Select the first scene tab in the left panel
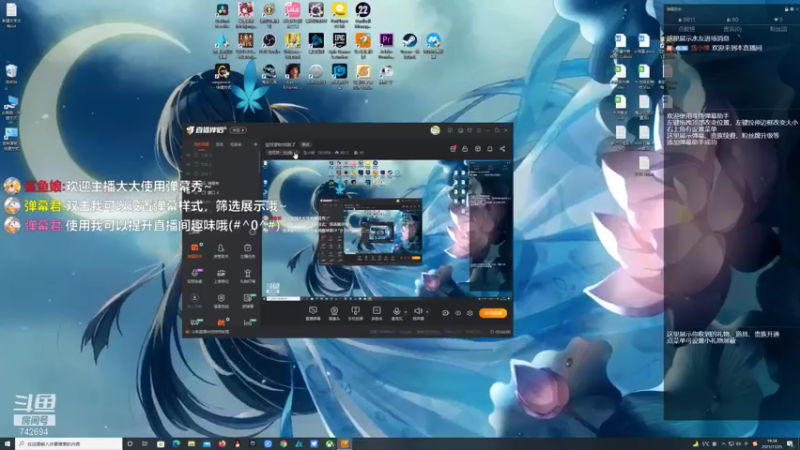Viewport: 800px width, 450px height. (201, 144)
